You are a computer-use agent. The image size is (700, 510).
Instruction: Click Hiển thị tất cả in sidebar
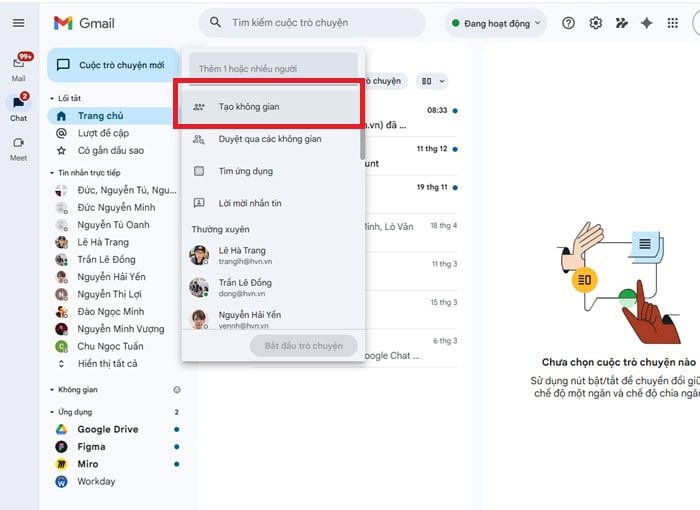pyautogui.click(x=107, y=364)
